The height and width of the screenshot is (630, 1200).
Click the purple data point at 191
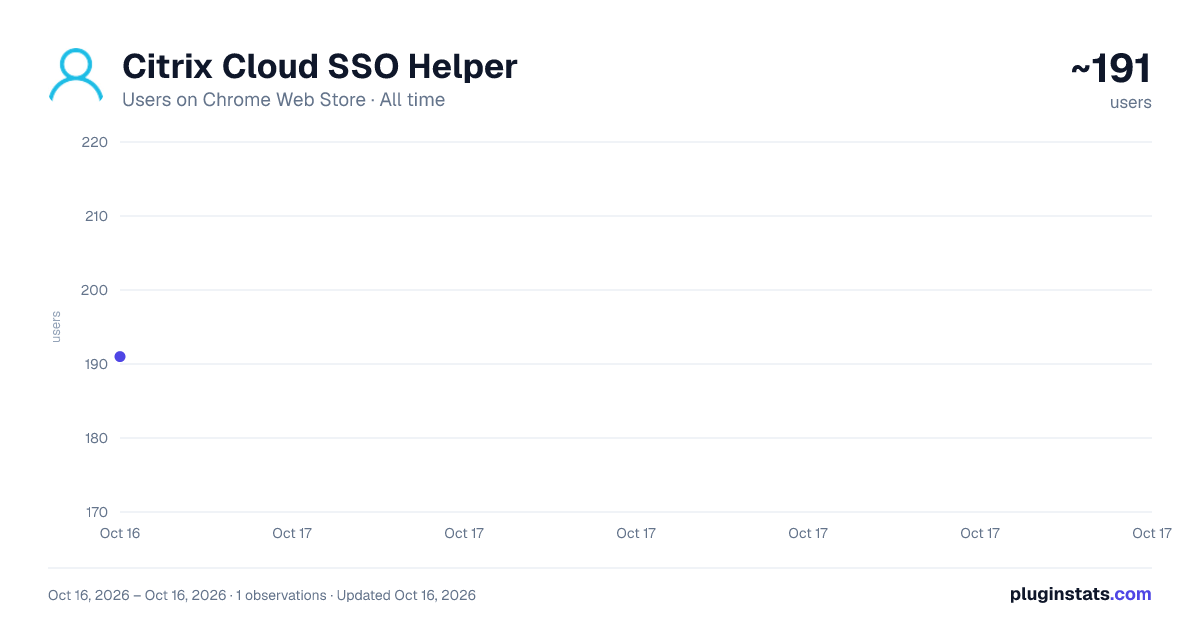tap(120, 357)
